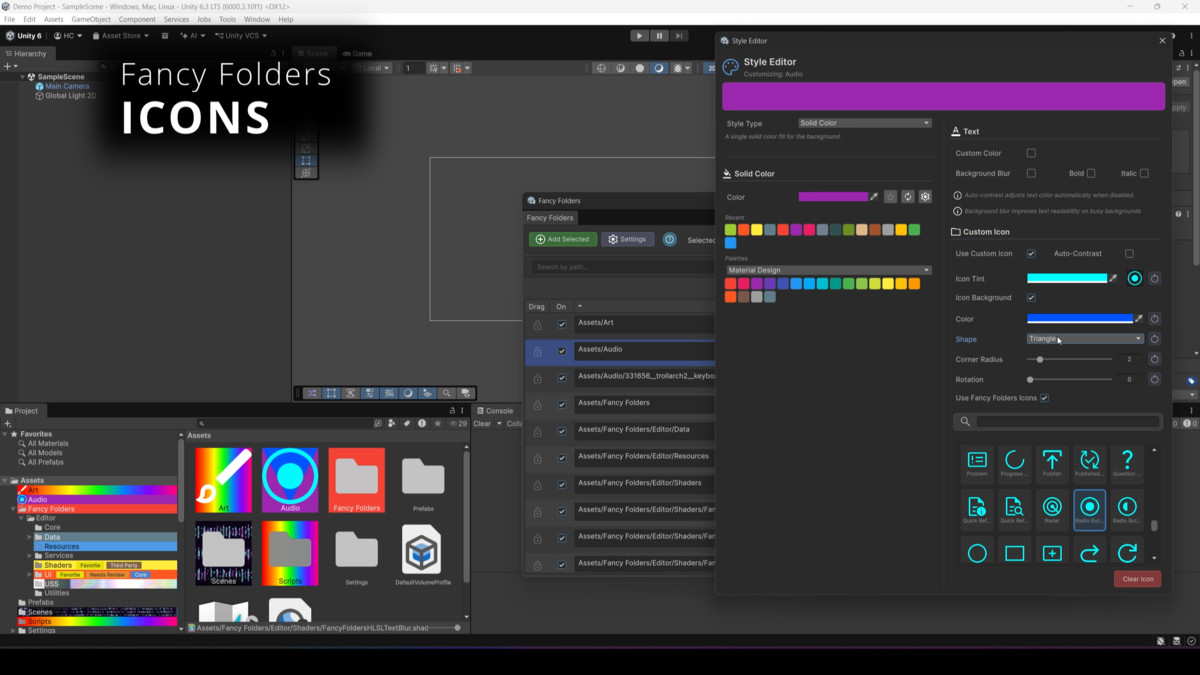Collapse the Fancy Folders tree node
Viewport: 1200px width, 675px height.
point(14,509)
